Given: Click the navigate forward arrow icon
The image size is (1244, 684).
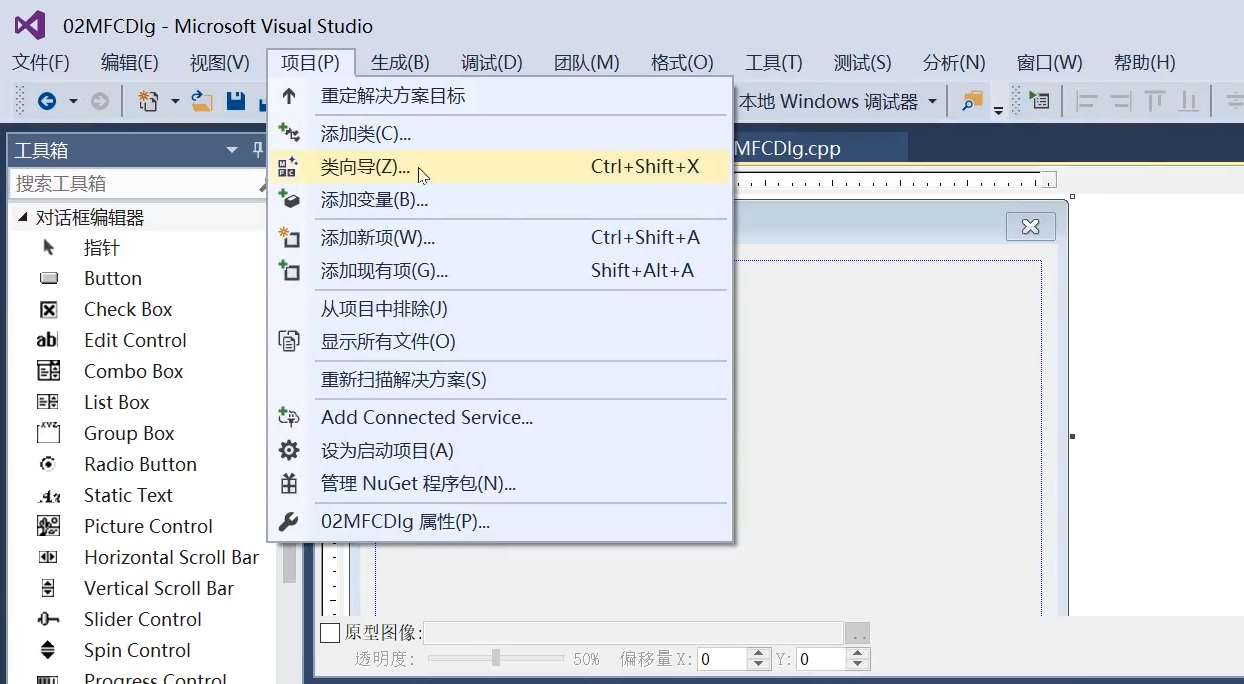Looking at the screenshot, I should pyautogui.click(x=100, y=101).
